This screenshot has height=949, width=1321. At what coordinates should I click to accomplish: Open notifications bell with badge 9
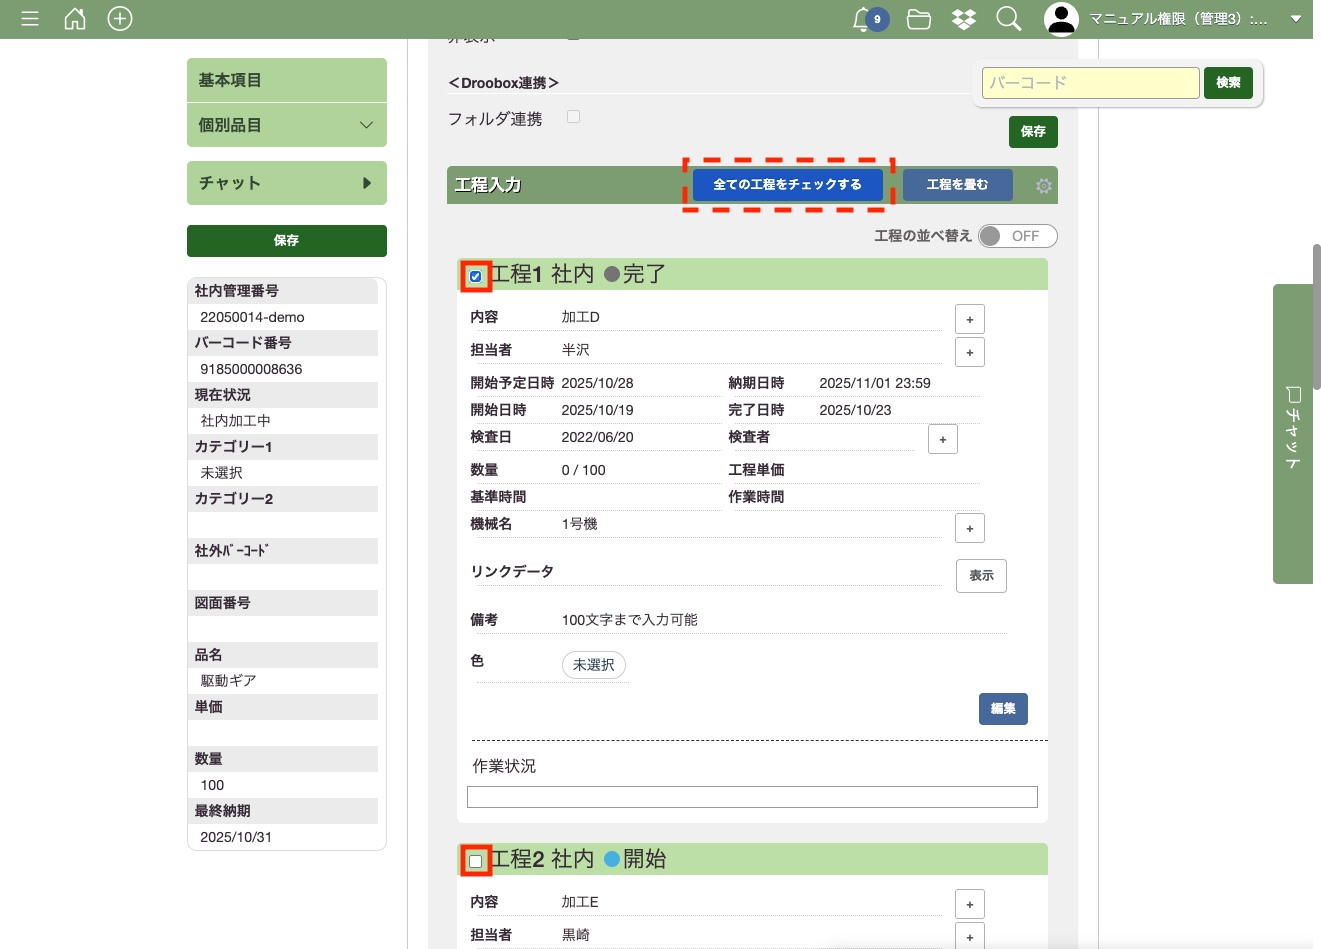[864, 19]
